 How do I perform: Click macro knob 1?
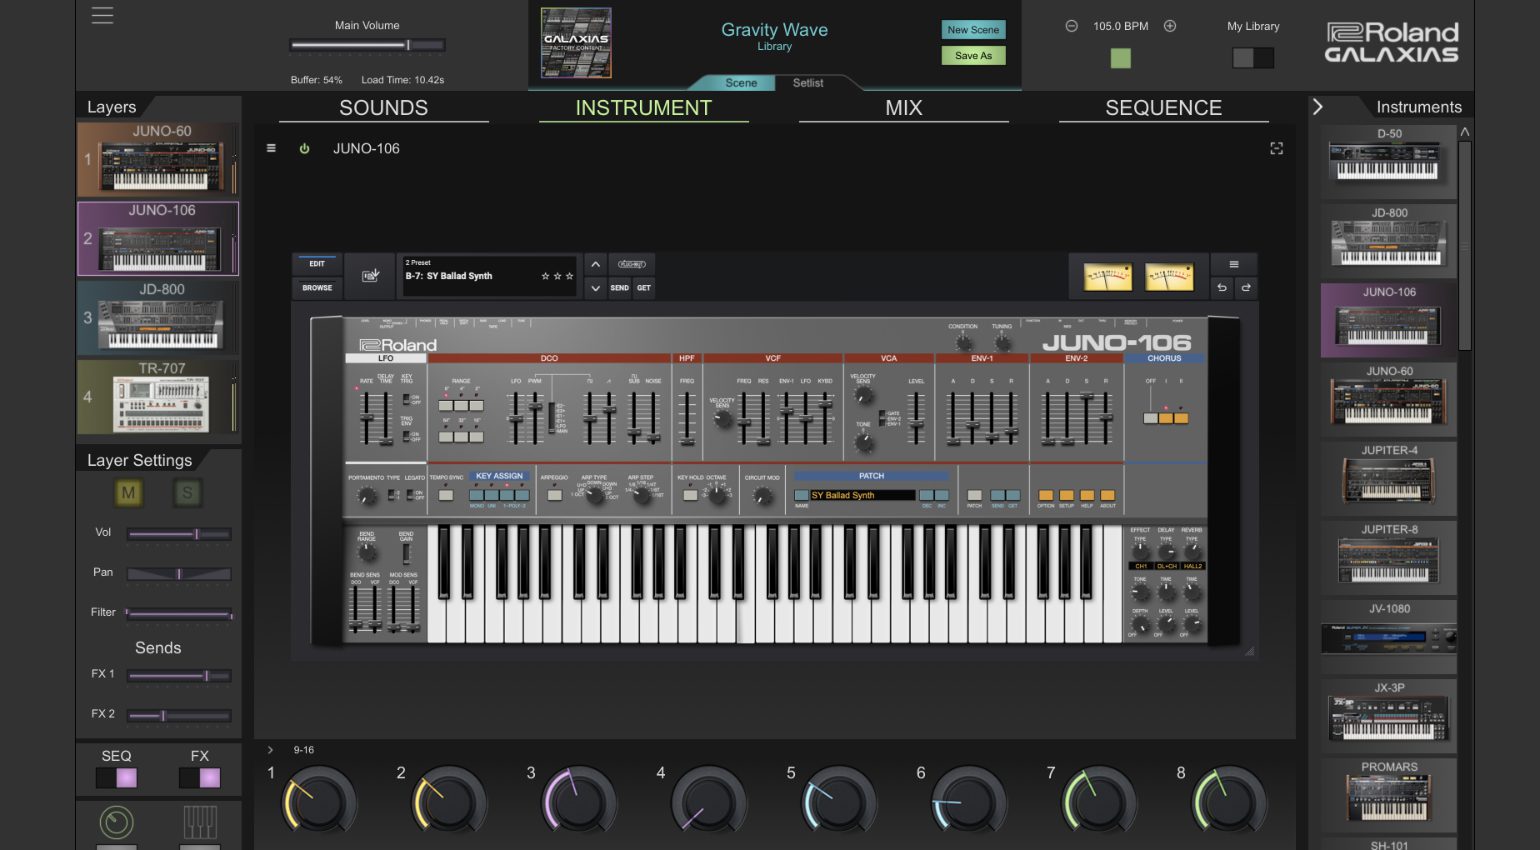point(320,801)
